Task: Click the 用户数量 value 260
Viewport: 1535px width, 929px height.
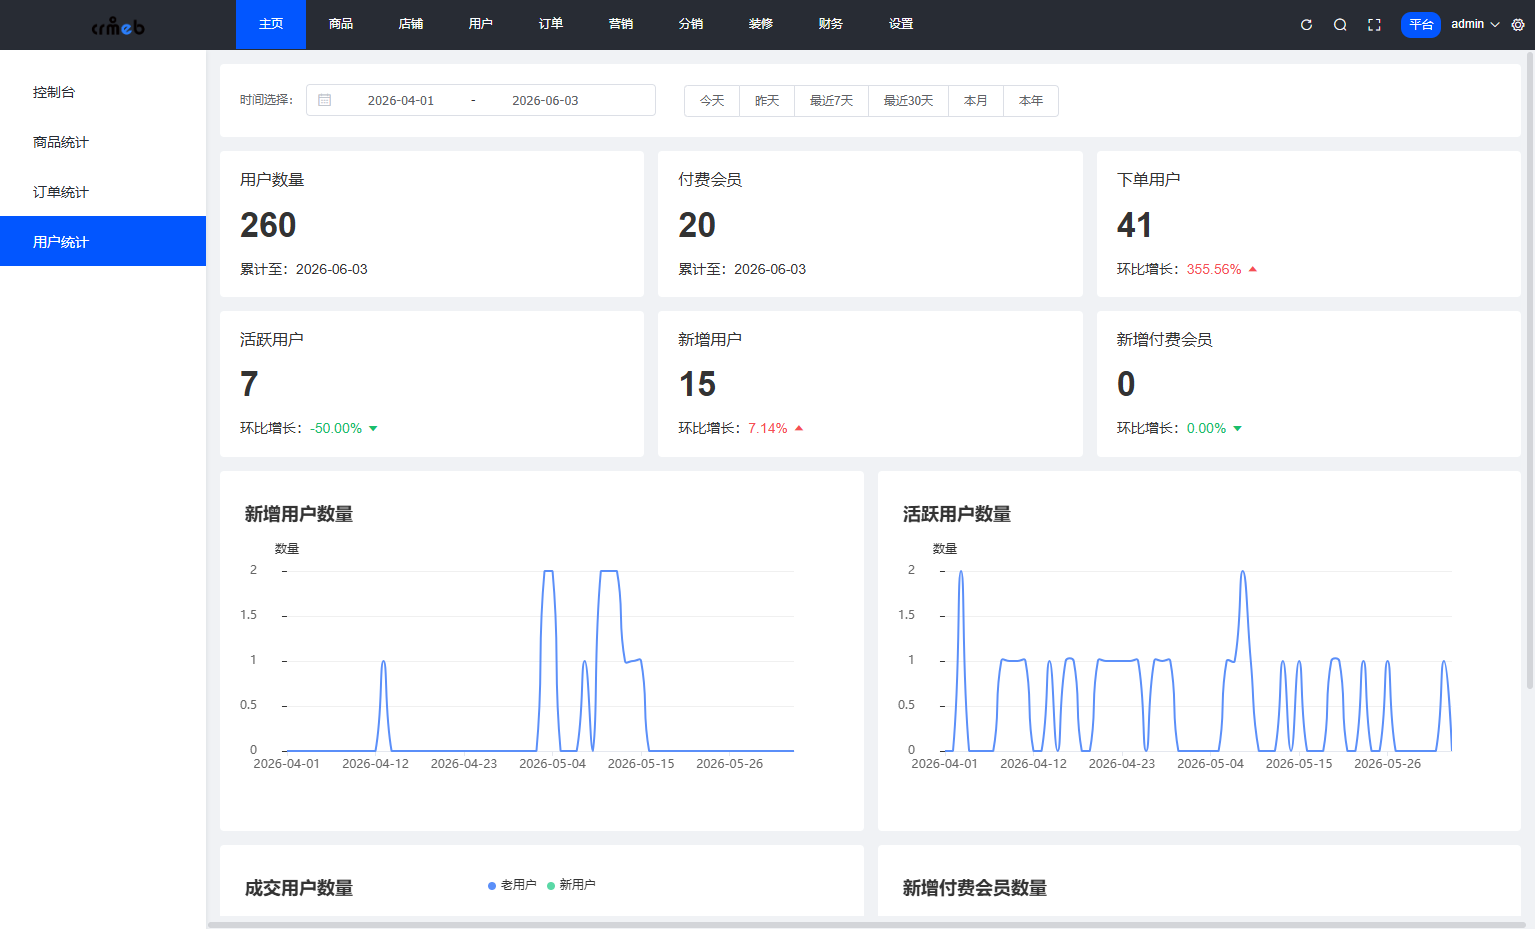Action: click(268, 225)
